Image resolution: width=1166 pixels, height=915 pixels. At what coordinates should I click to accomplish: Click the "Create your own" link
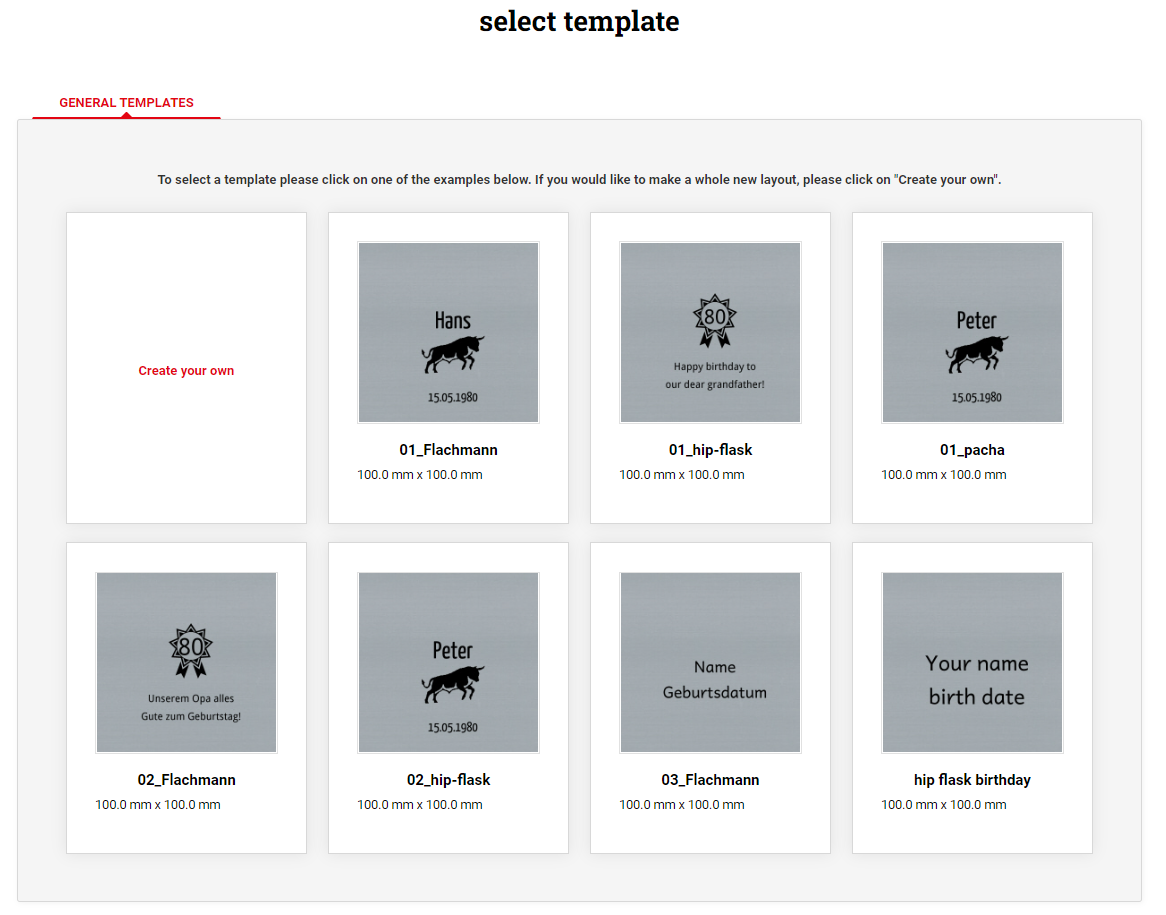pyautogui.click(x=186, y=370)
